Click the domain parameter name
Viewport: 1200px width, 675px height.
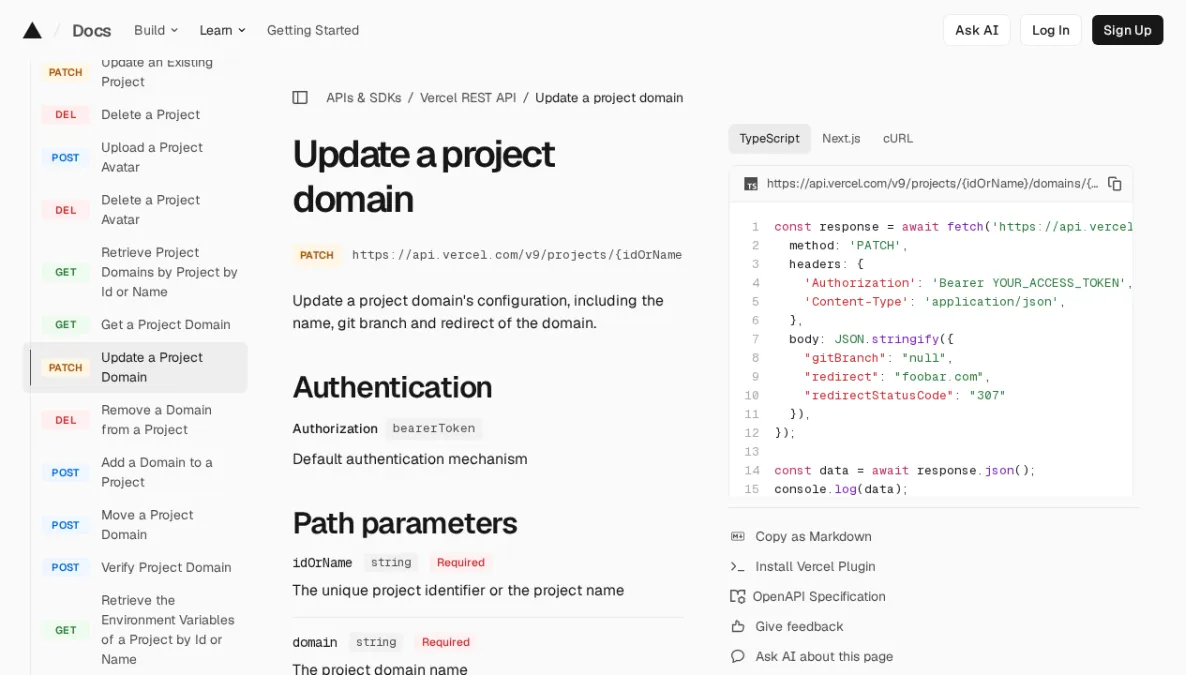click(315, 642)
